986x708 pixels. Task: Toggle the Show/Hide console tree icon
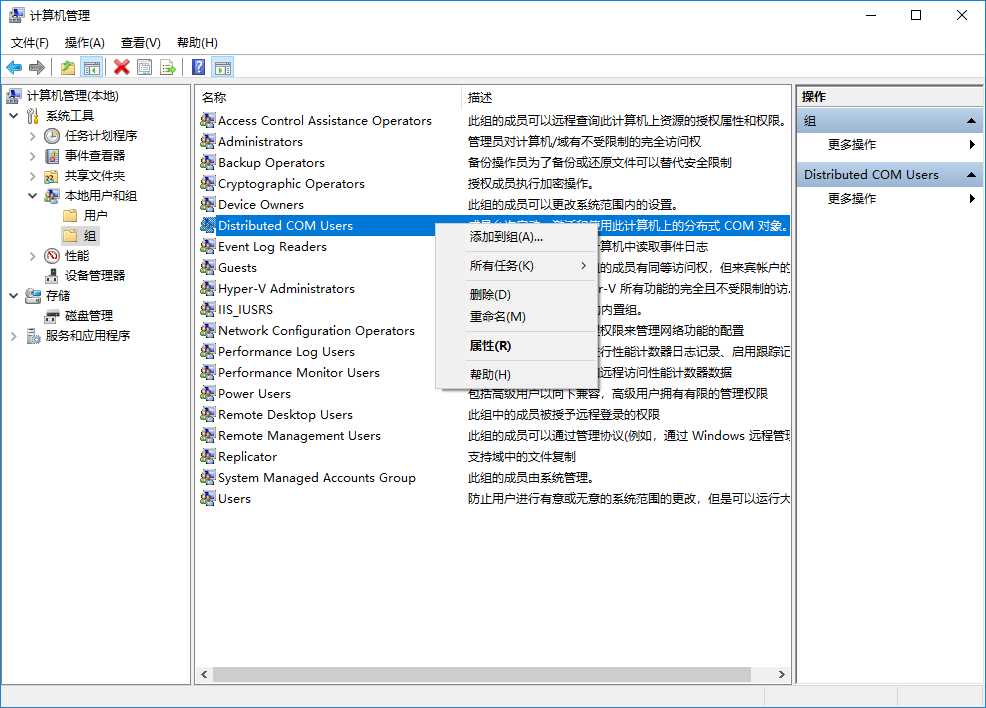(x=92, y=67)
